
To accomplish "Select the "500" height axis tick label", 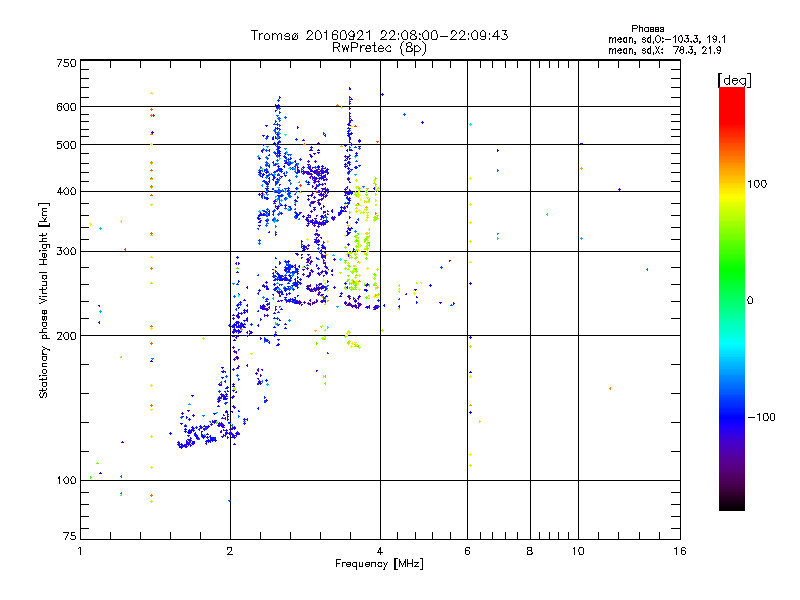I will point(66,145).
